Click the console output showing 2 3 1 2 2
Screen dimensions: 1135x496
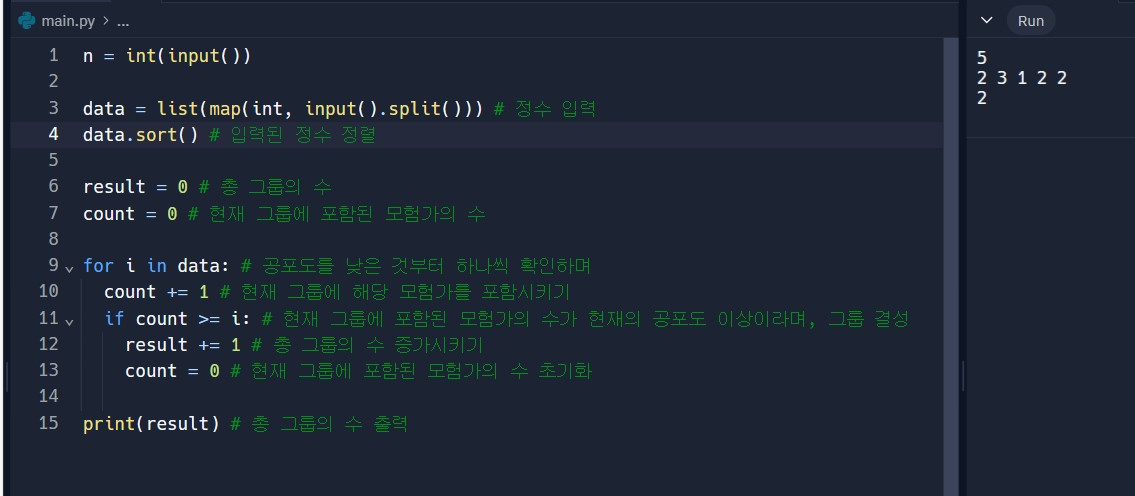[1021, 78]
